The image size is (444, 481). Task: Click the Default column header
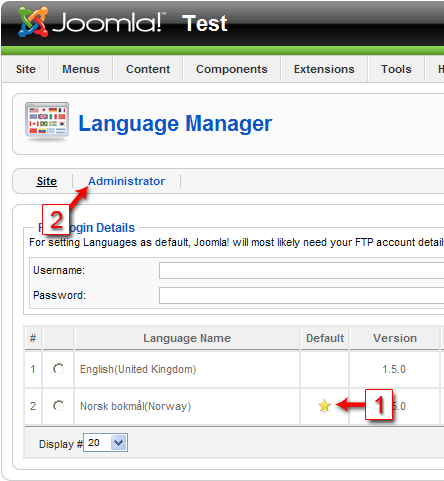click(x=325, y=338)
